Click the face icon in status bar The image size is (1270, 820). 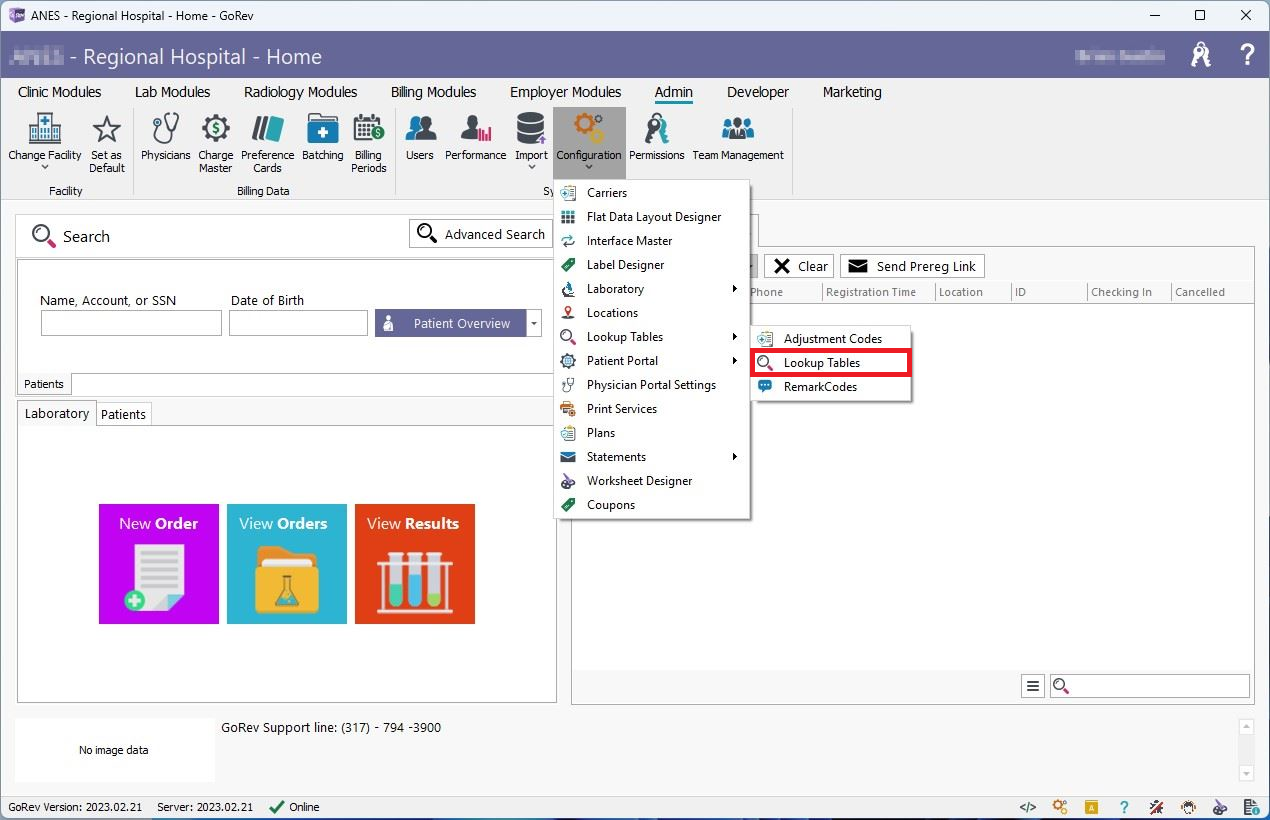click(x=1188, y=807)
